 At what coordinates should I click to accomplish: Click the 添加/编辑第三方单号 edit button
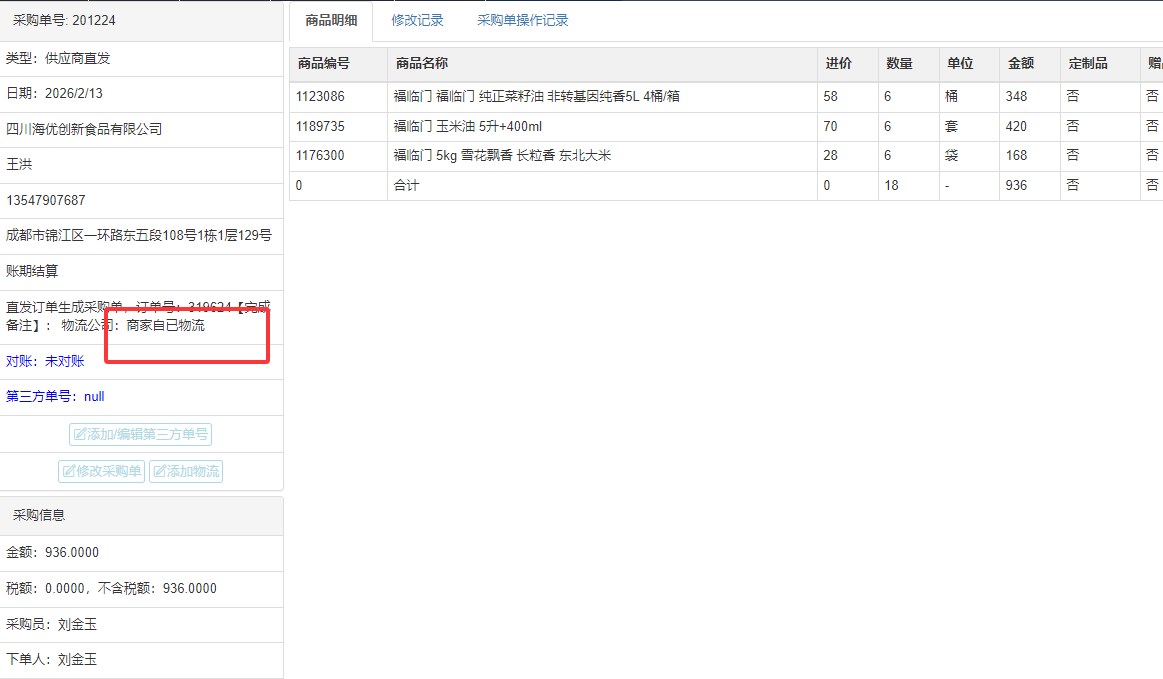click(x=140, y=435)
